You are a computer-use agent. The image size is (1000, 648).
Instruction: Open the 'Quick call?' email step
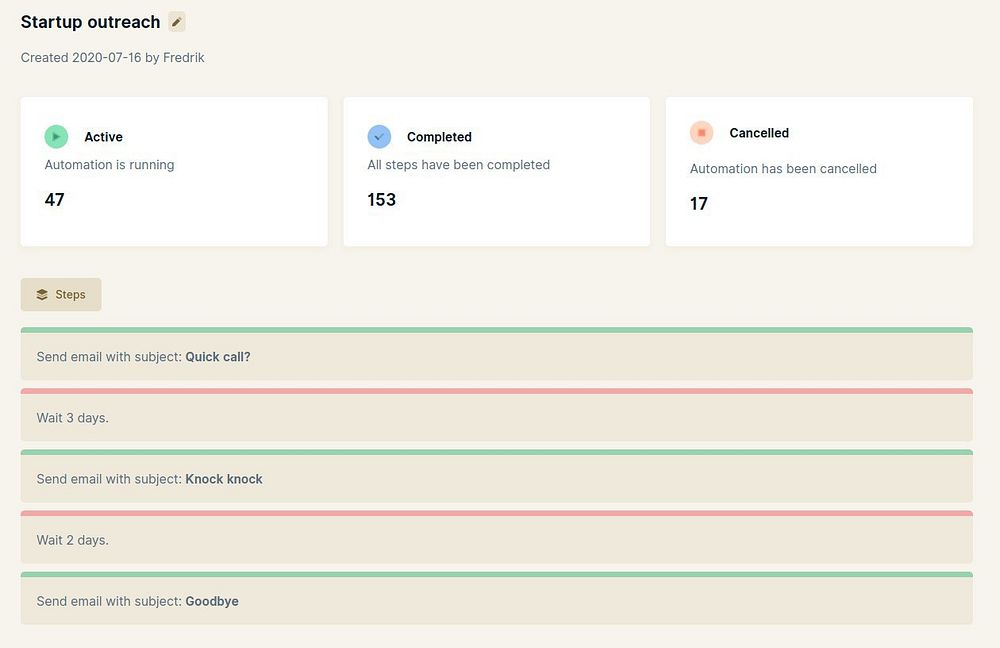[x=496, y=357]
